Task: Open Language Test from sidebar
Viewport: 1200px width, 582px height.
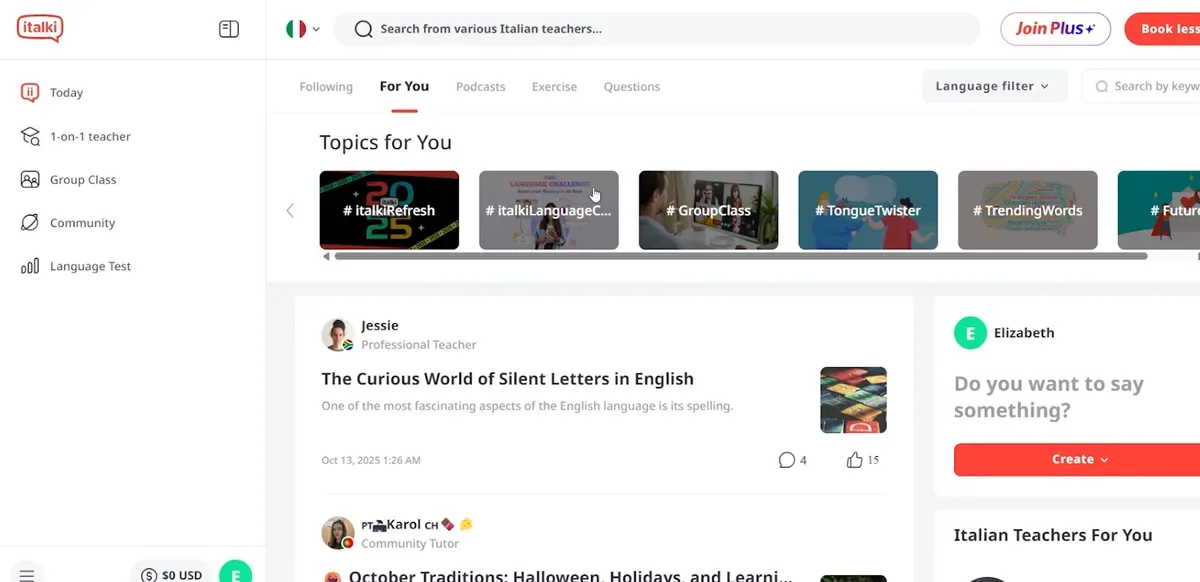Action: tap(90, 266)
